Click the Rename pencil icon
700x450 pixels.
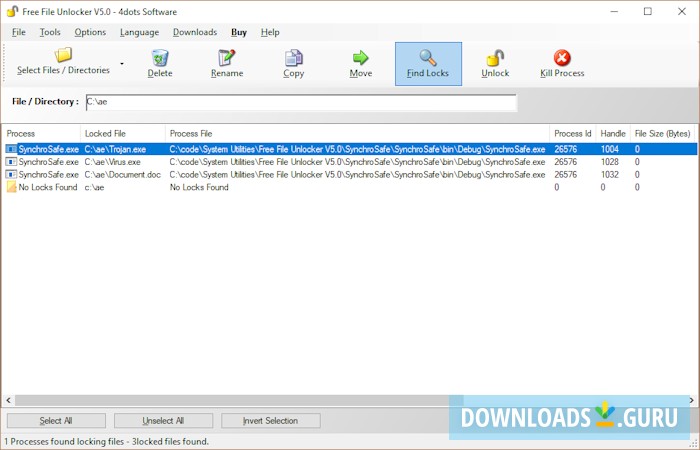227,58
